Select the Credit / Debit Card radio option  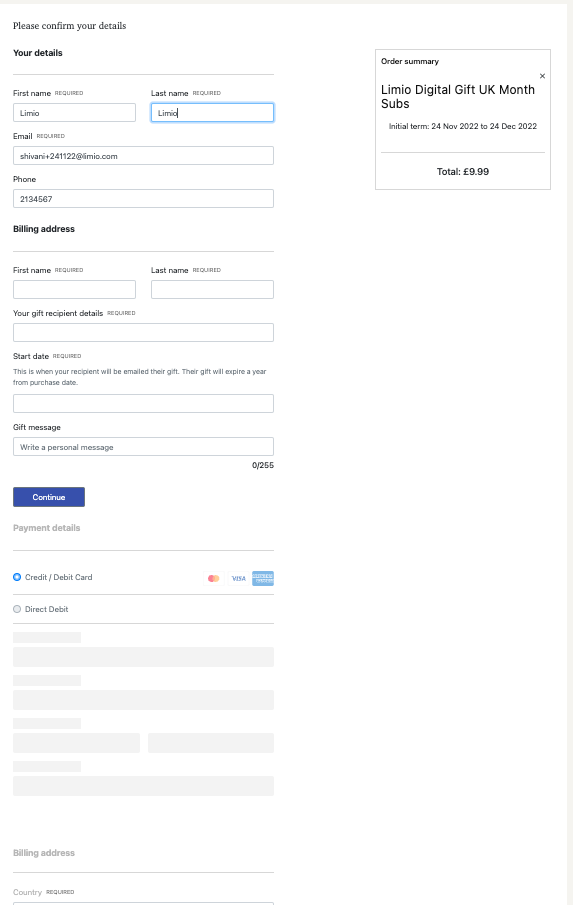[17, 577]
